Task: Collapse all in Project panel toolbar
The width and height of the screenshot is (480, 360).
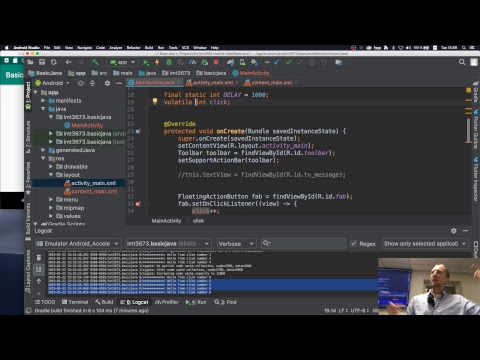Action: pos(93,83)
